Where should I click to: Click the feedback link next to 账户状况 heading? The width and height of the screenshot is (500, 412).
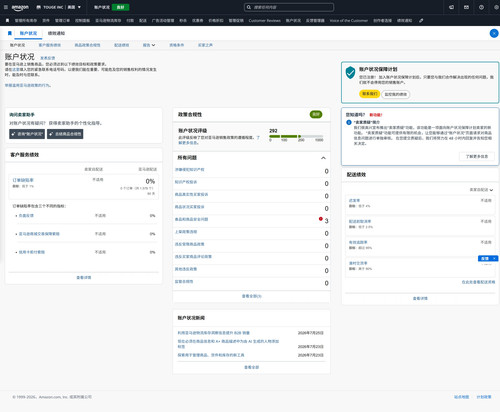[48, 58]
